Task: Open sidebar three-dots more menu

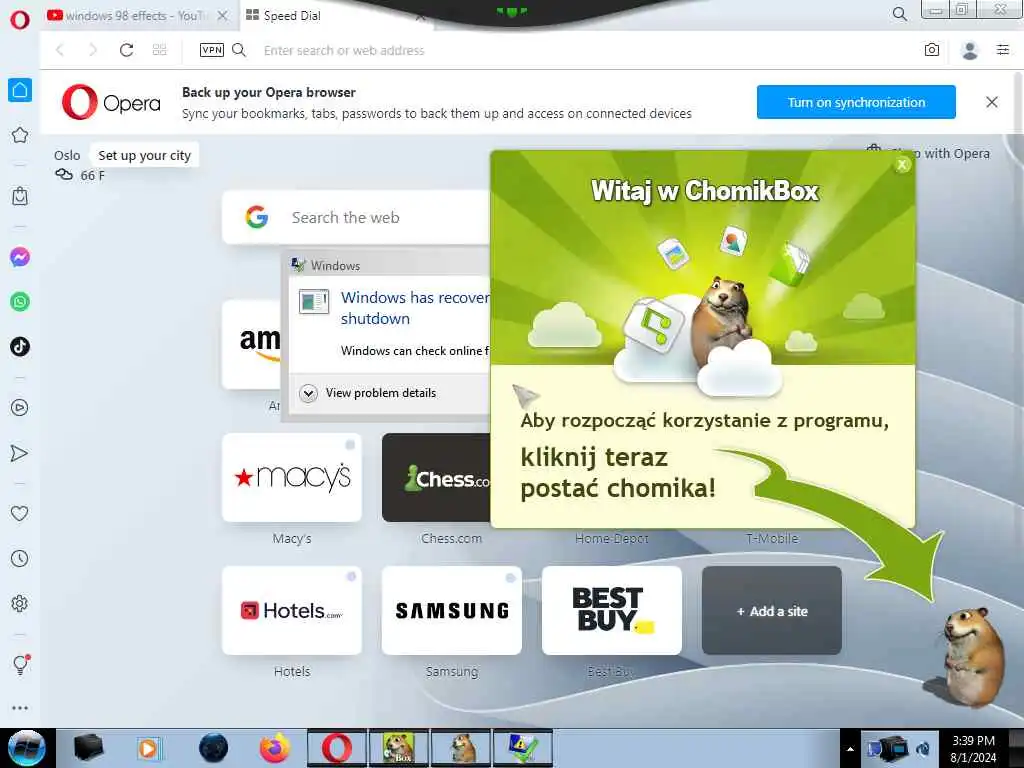Action: tap(20, 708)
